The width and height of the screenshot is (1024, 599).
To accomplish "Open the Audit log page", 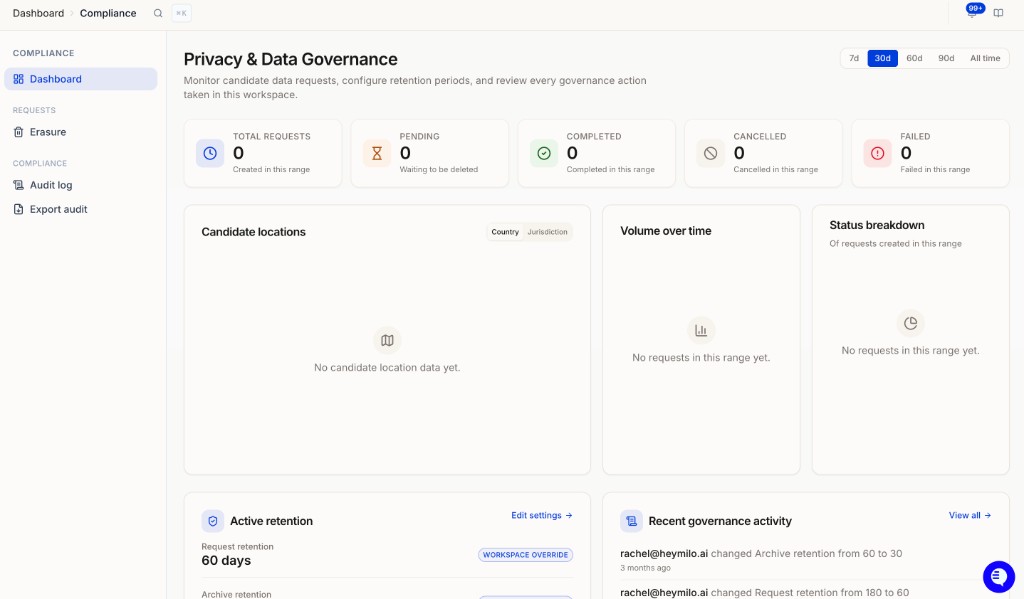I will (x=81, y=185).
